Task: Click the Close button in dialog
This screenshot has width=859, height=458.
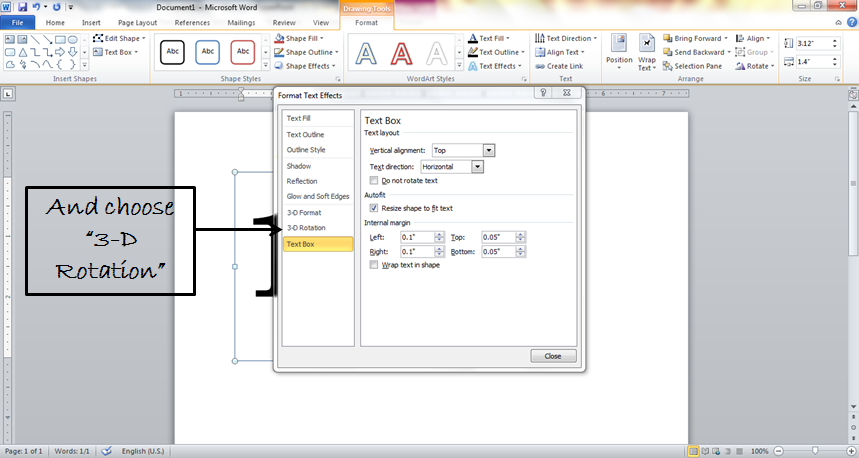Action: pos(553,356)
